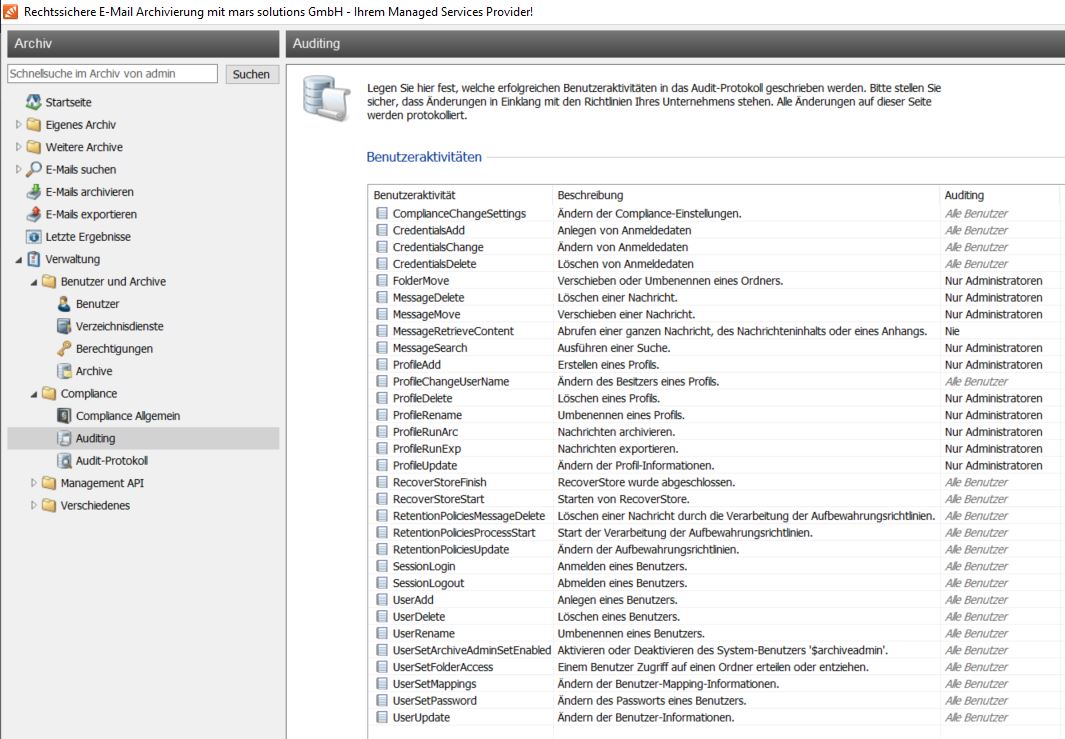This screenshot has width=1065, height=739.
Task: Click the E-Mails suchen magnifier icon
Action: (33, 169)
